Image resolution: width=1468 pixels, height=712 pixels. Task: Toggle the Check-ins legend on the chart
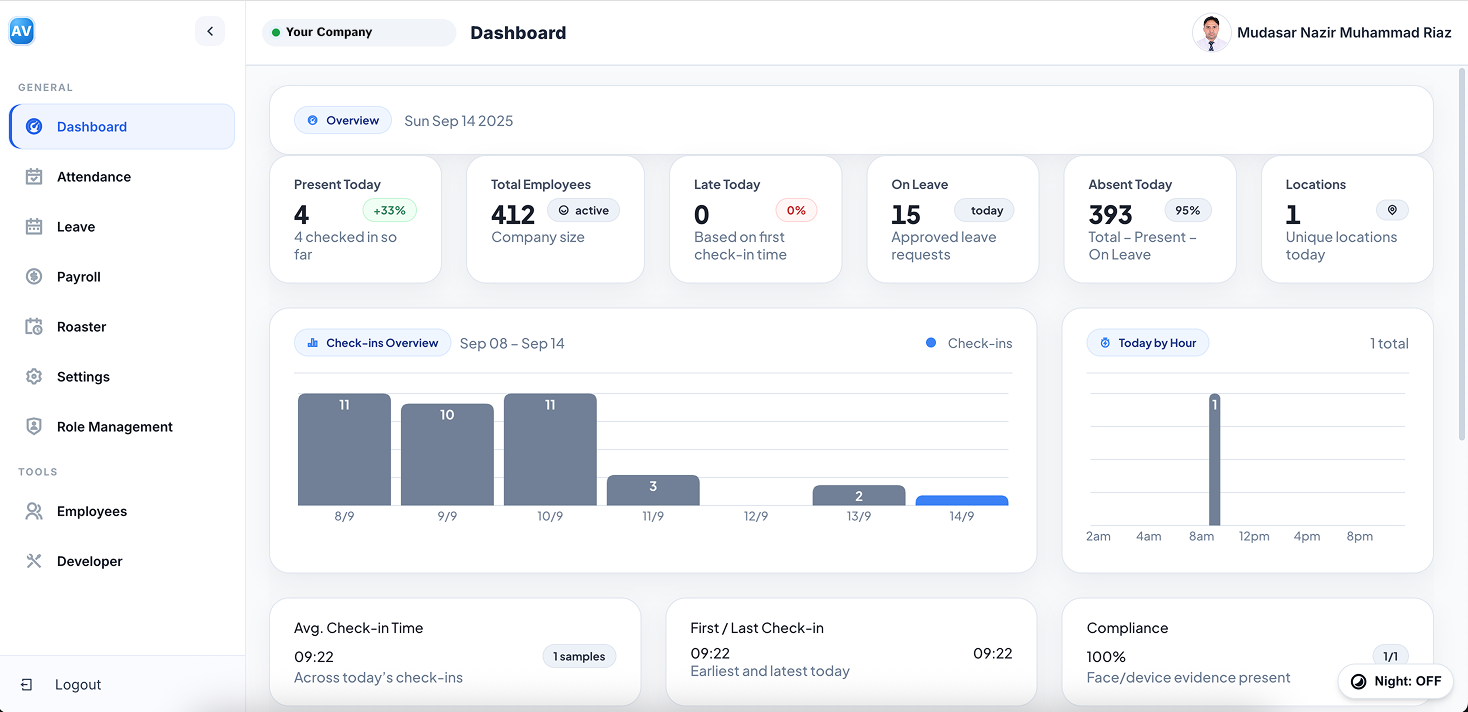click(968, 343)
